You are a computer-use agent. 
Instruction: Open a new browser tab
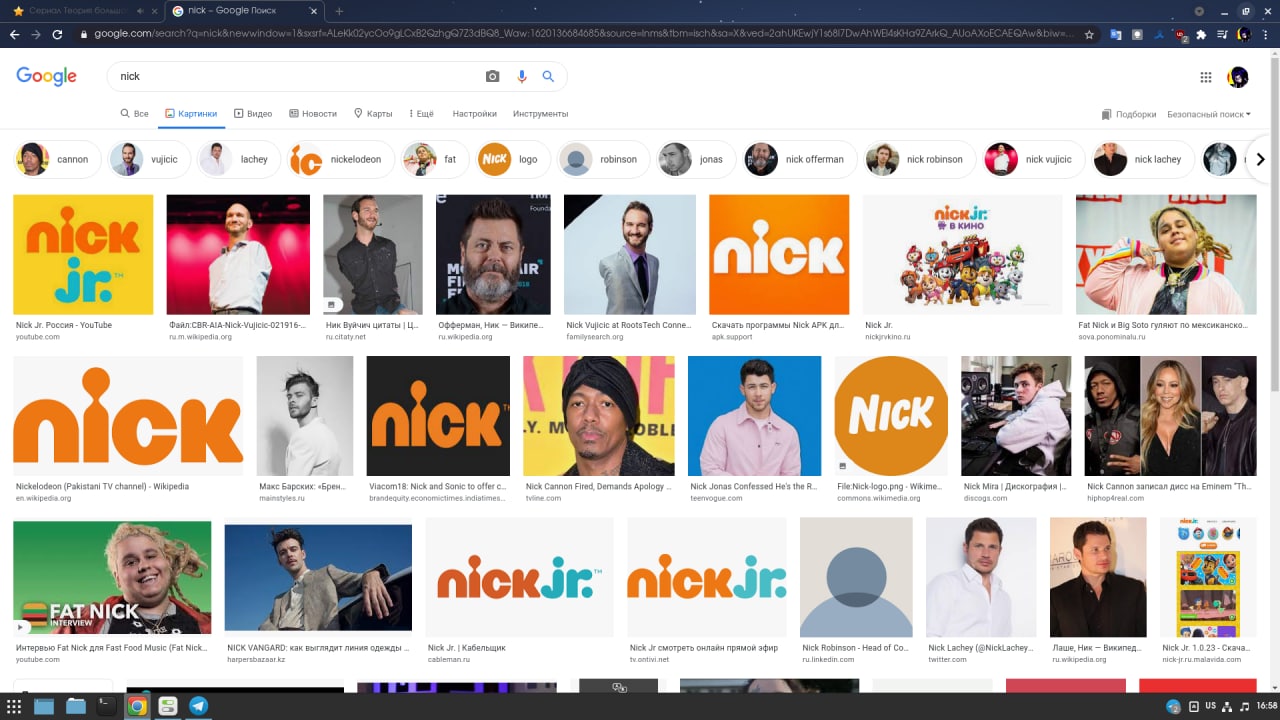339,11
